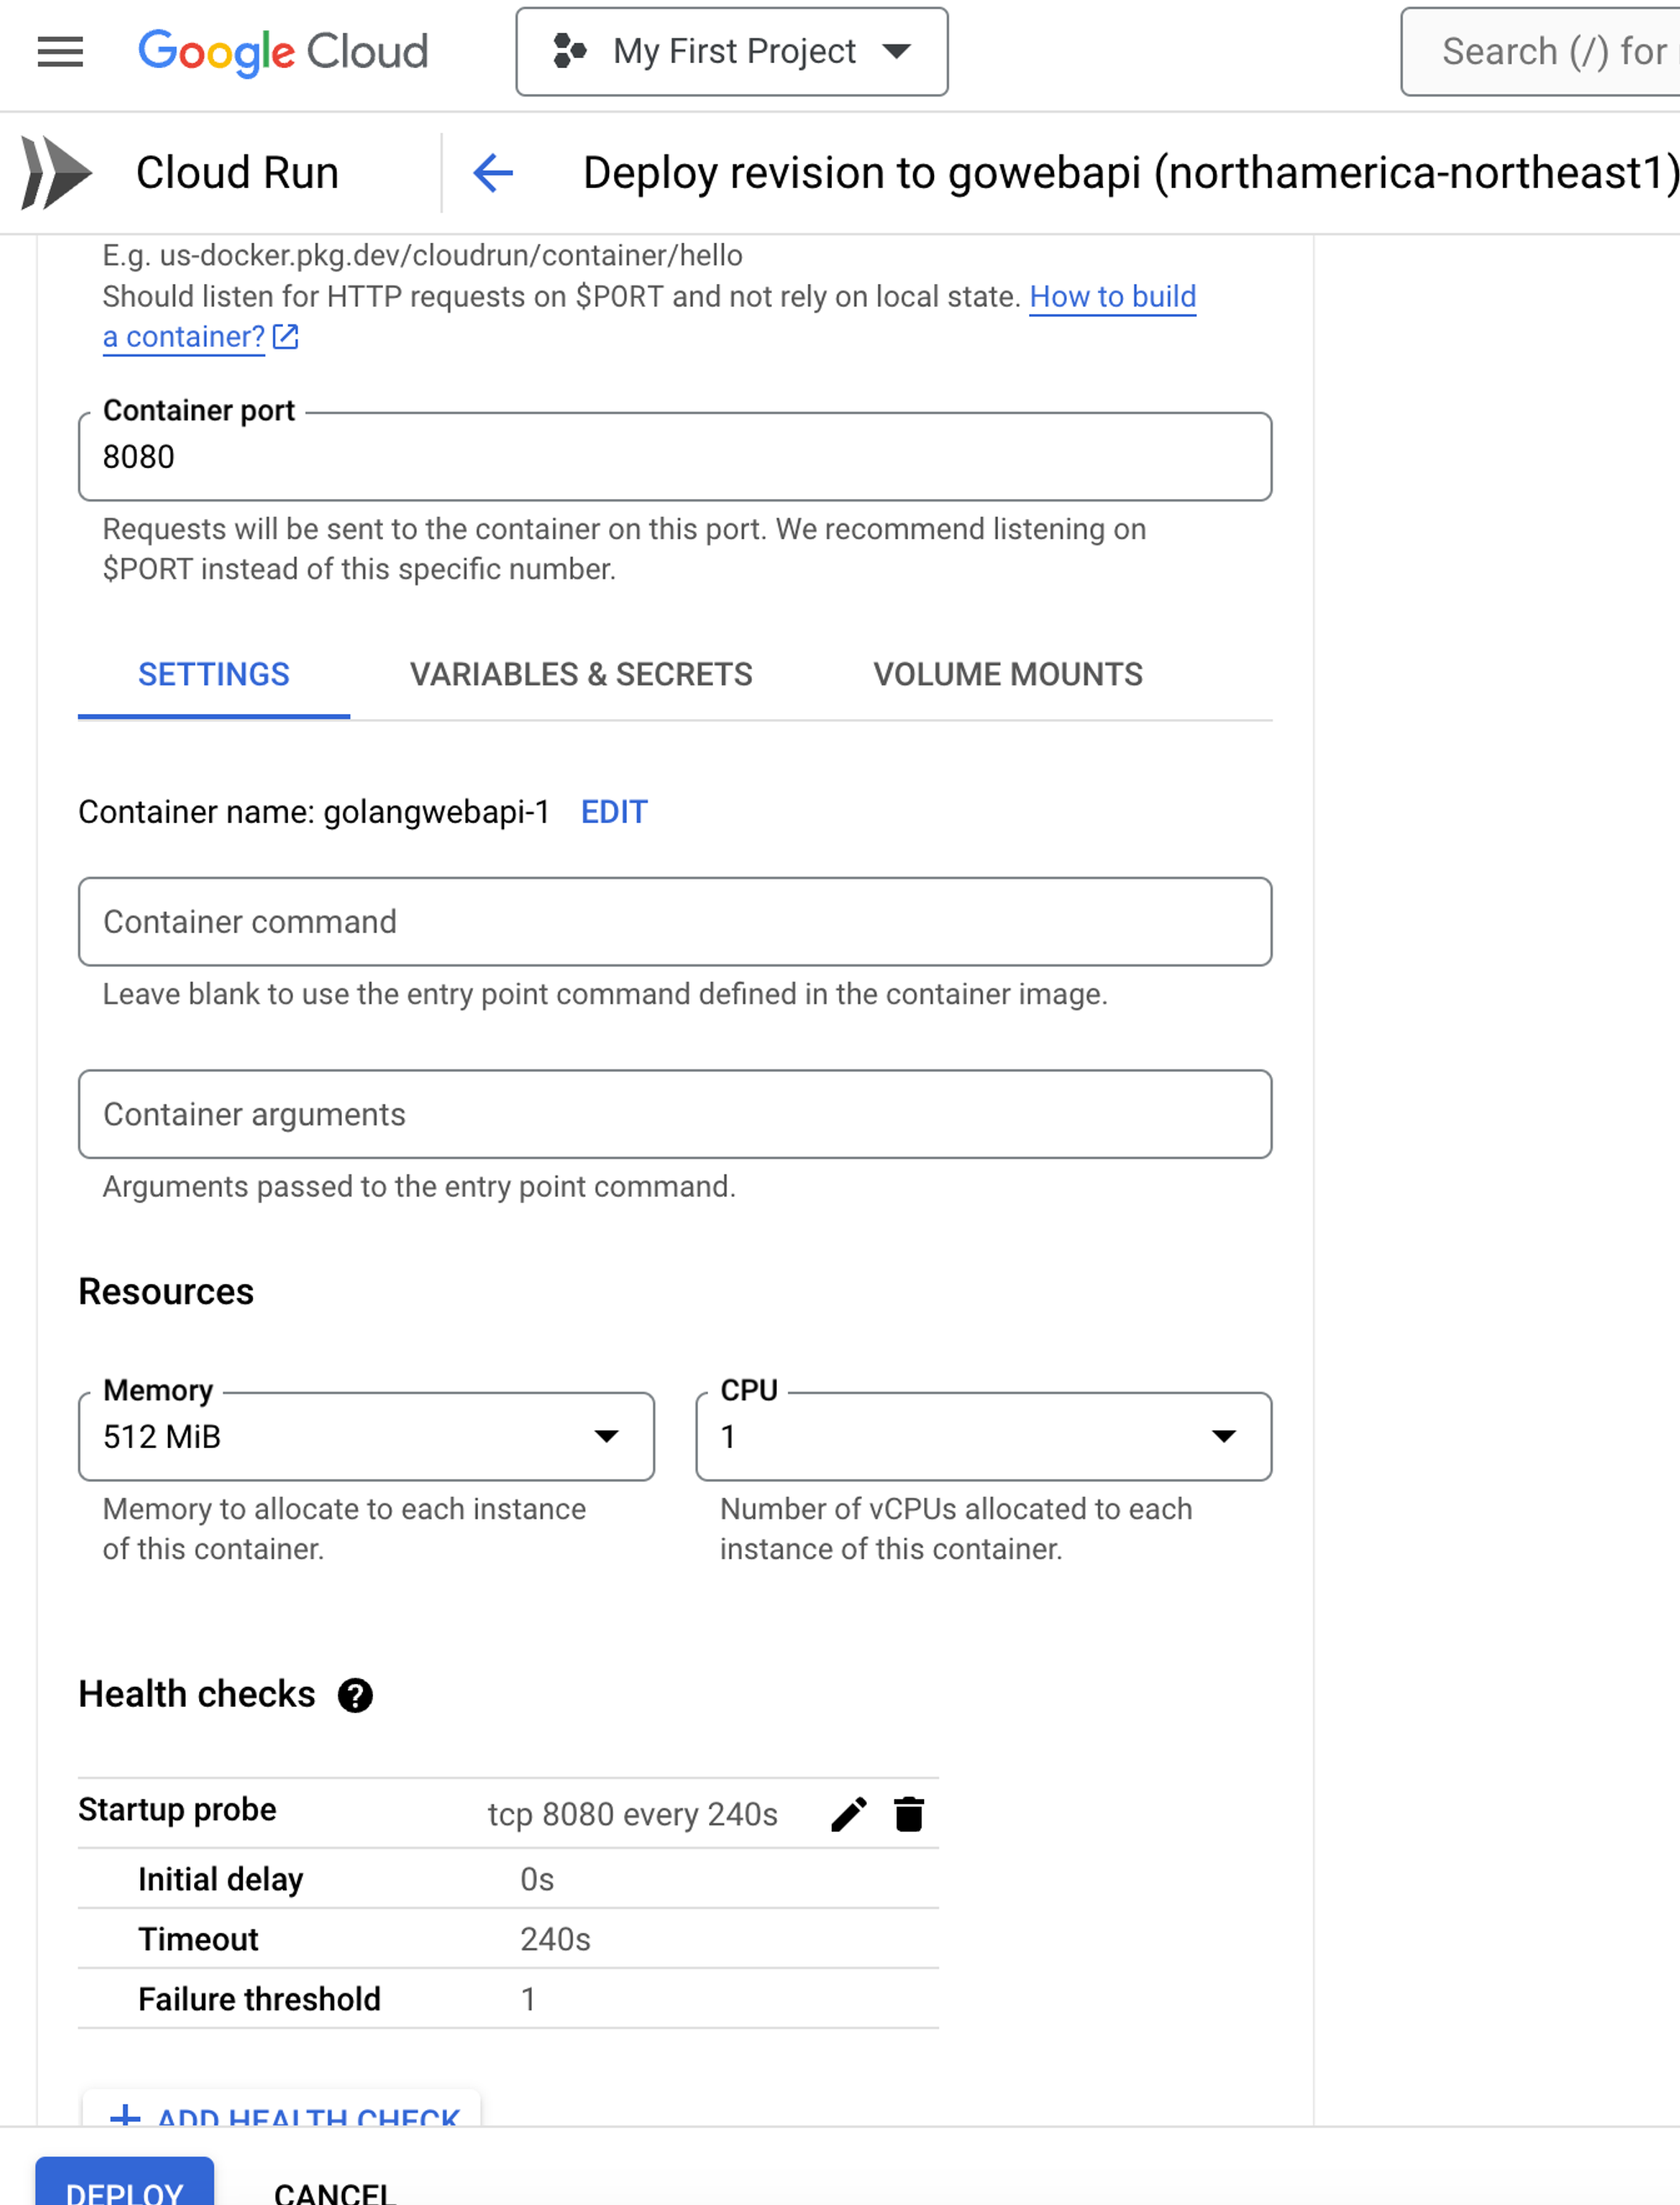Expand the CPU dropdown
Screen dimensions: 1680x2205
coord(983,1436)
